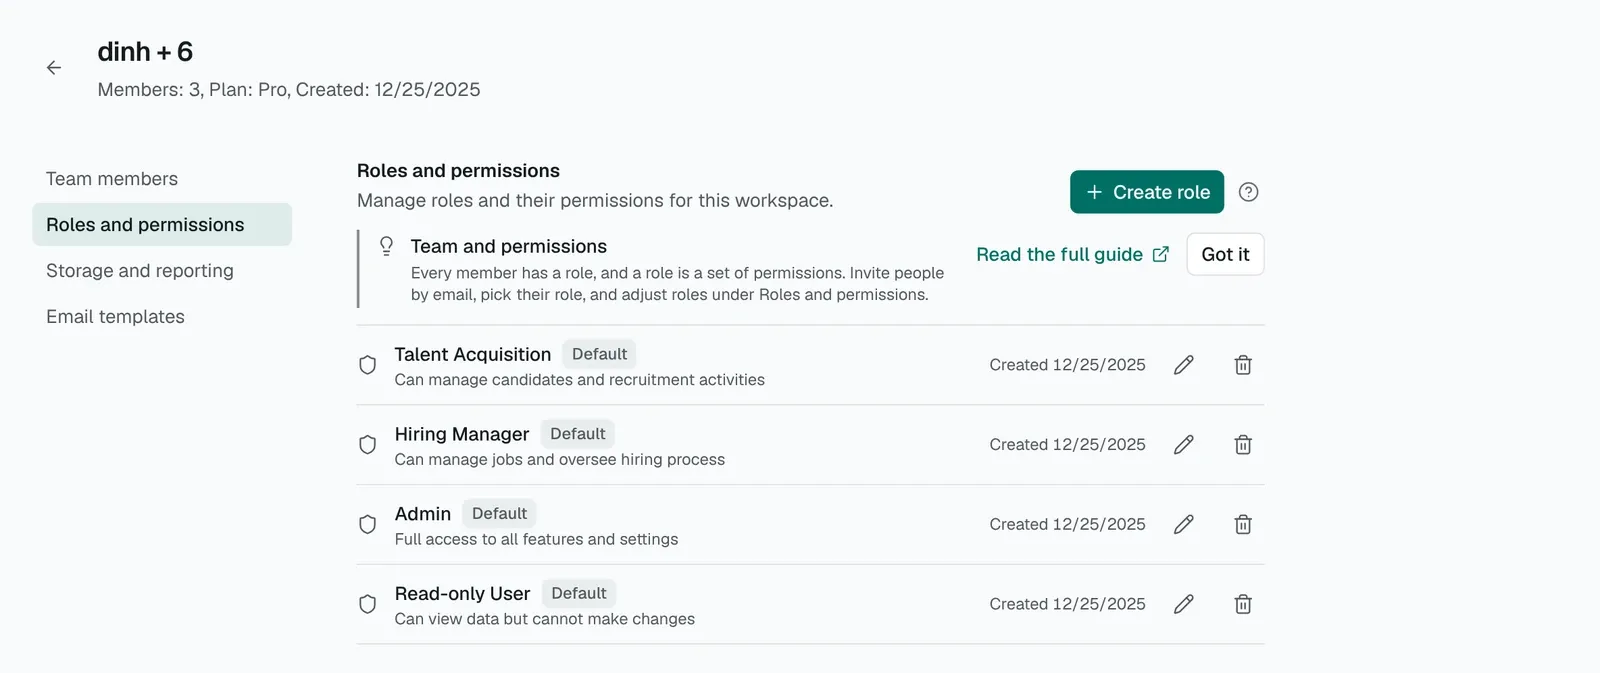The image size is (1600, 673).
Task: Go to Email templates
Action: [162, 317]
